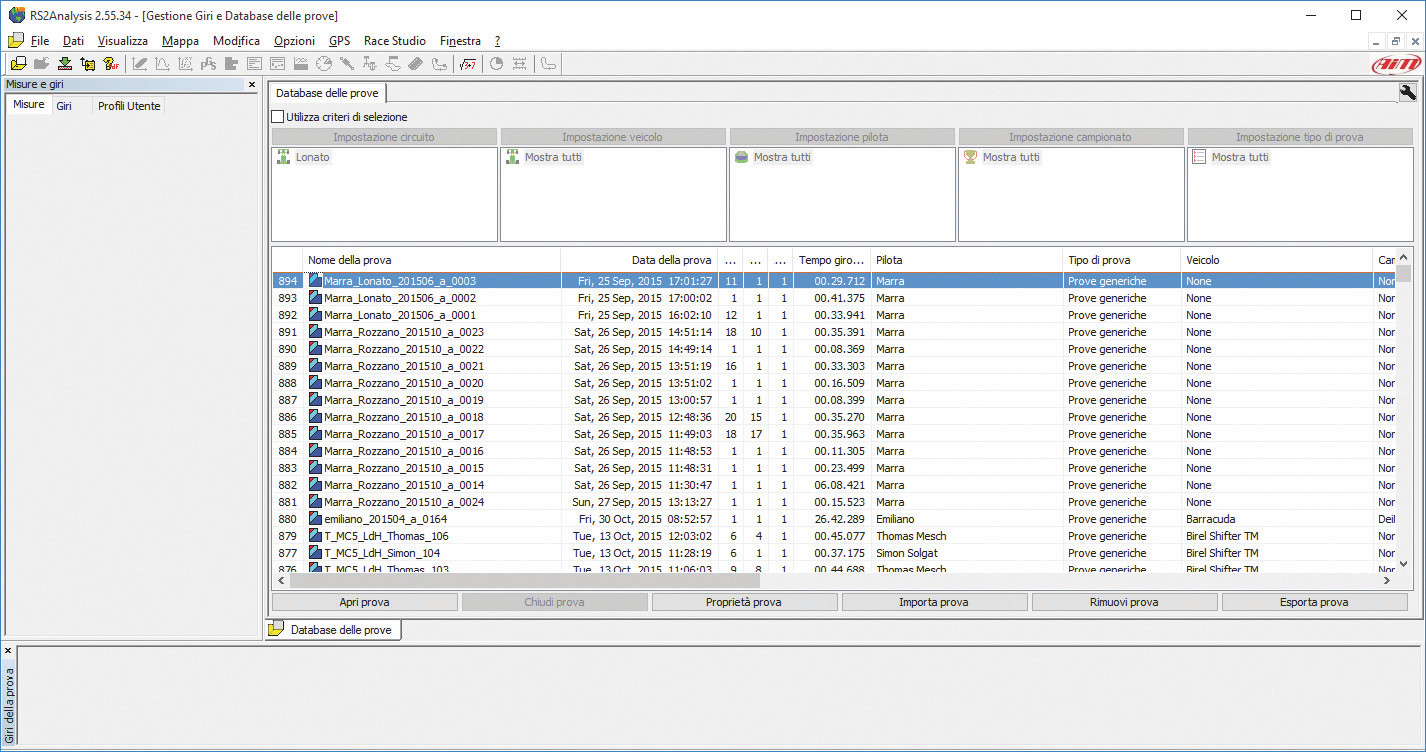The width and height of the screenshot is (1426, 752).
Task: Switch to the Profili Utente tab
Action: point(129,105)
